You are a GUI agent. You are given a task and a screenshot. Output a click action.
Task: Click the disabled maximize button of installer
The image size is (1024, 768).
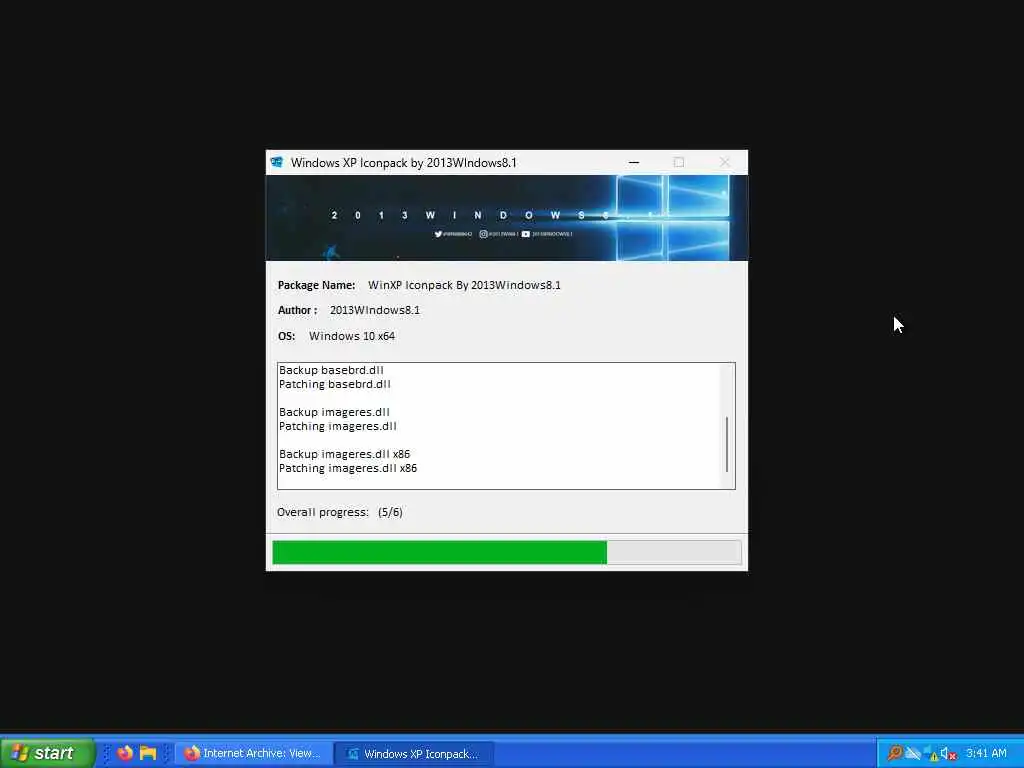(679, 162)
